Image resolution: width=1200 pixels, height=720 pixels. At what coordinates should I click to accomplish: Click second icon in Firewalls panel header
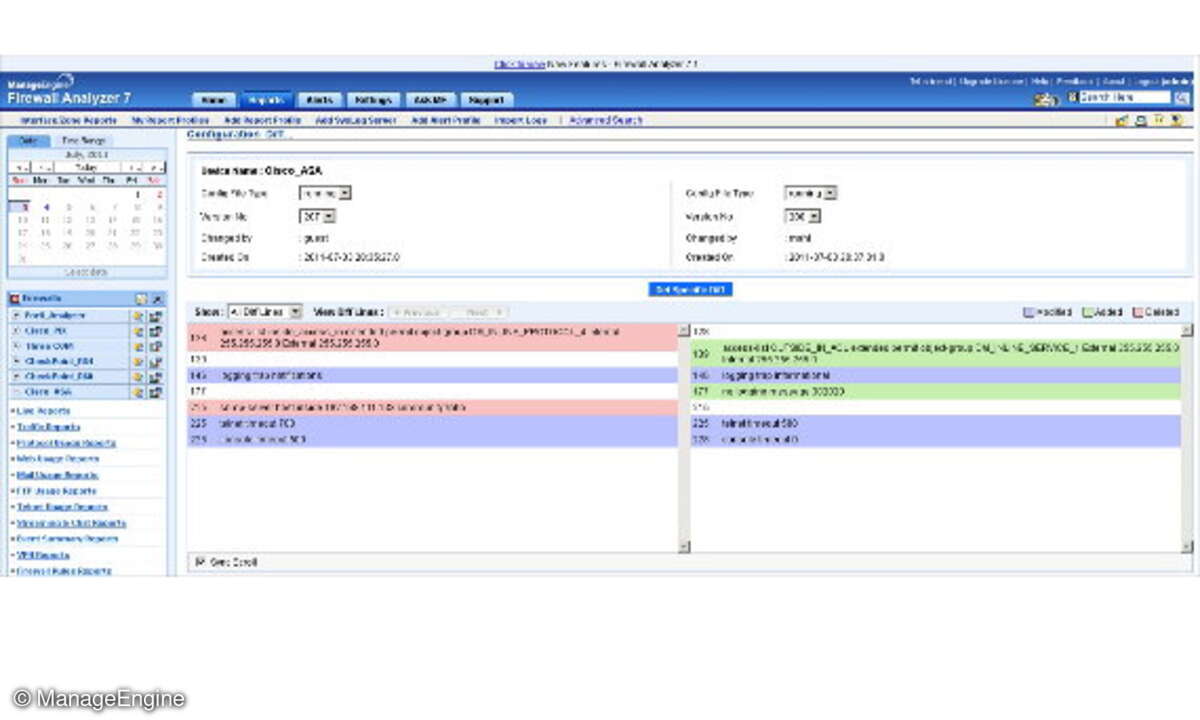tap(157, 298)
